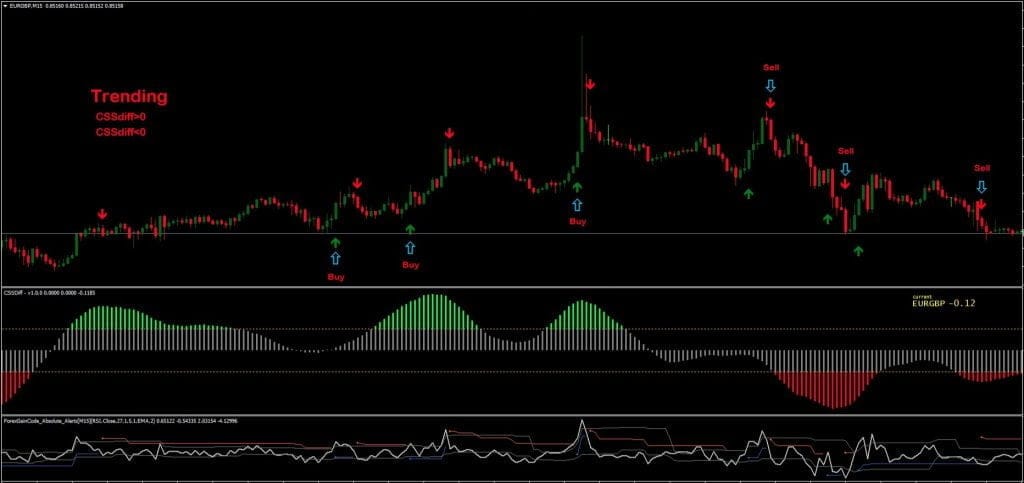Open the EURGBP,M15 chart dropdown triangle

coord(6,5)
